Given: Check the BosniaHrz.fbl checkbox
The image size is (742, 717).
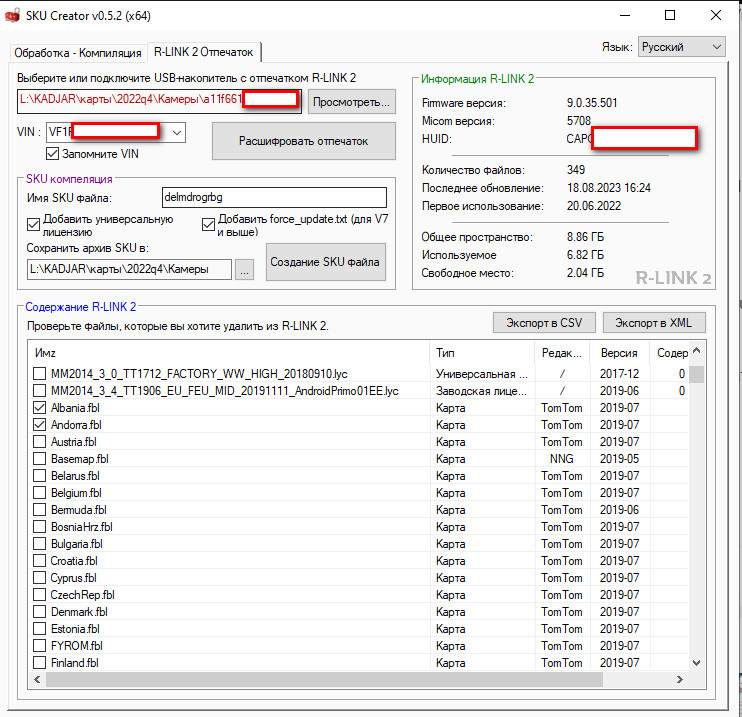Looking at the screenshot, I should tap(40, 527).
